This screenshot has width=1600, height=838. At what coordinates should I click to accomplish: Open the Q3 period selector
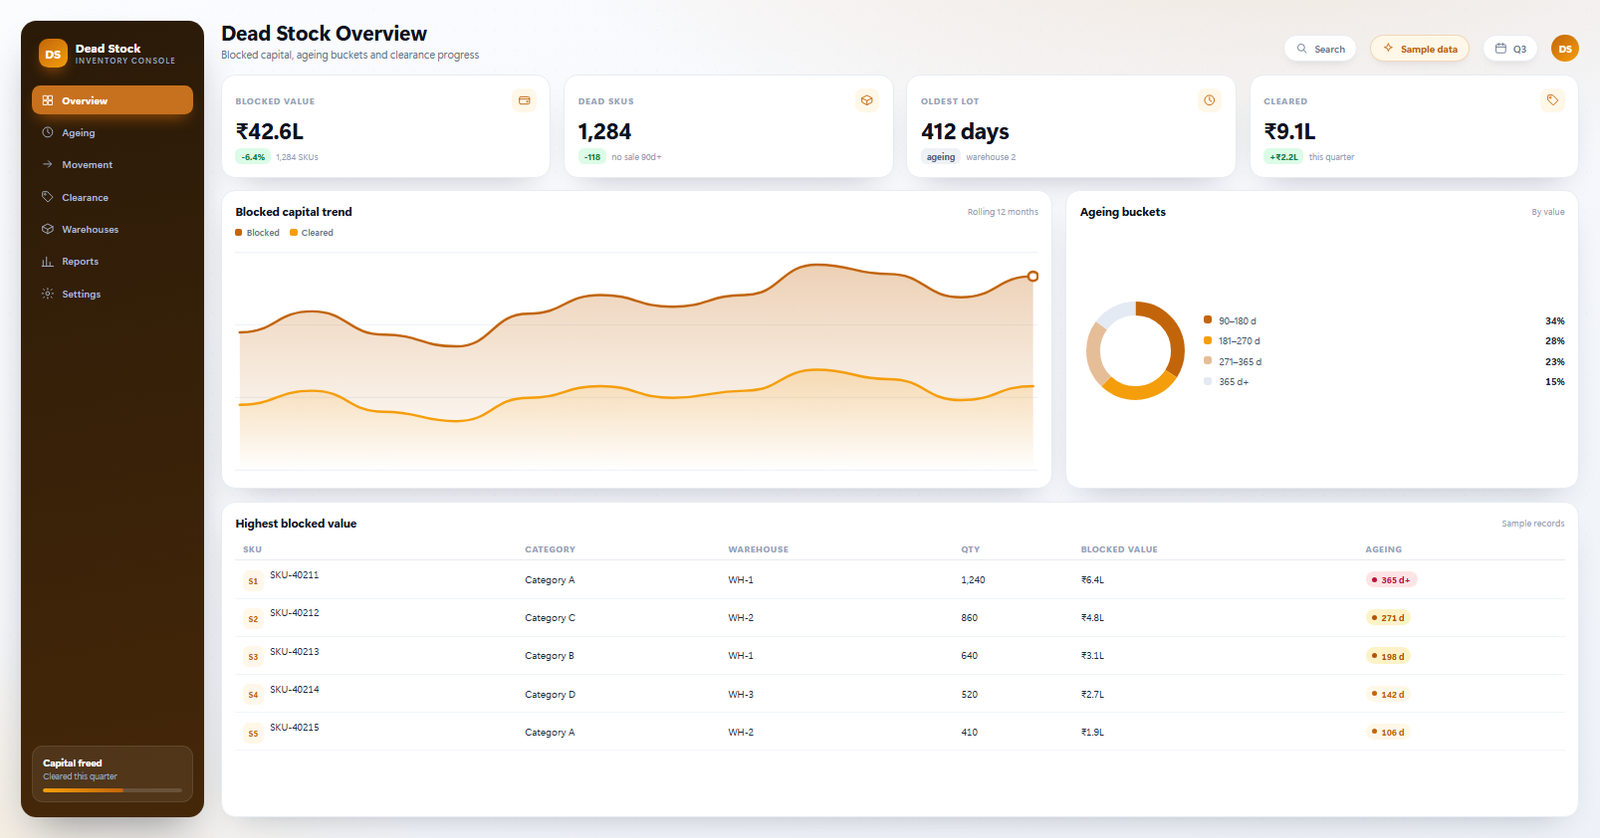[1510, 48]
